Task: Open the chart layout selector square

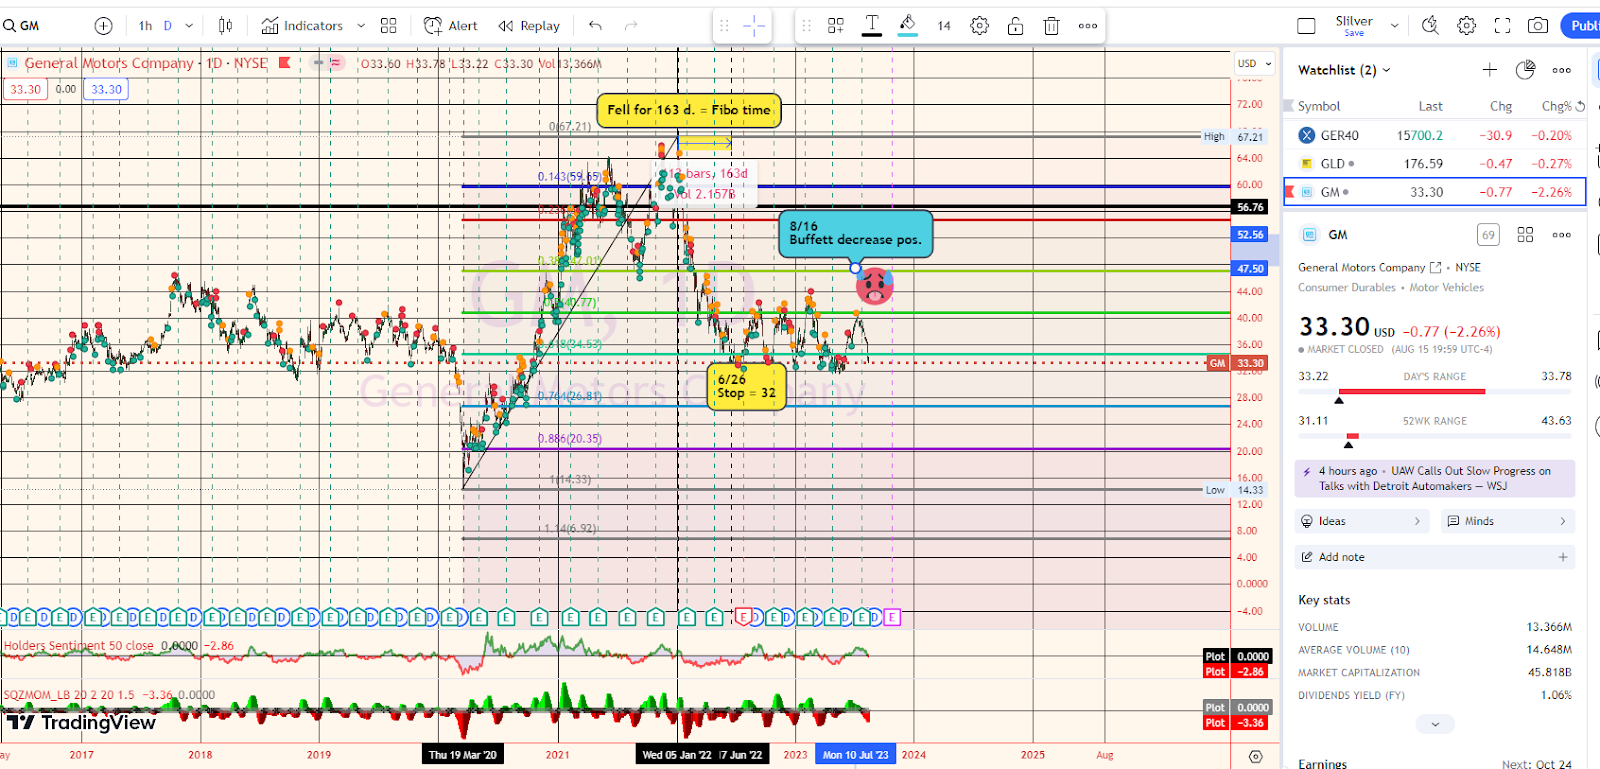Action: tap(1306, 26)
